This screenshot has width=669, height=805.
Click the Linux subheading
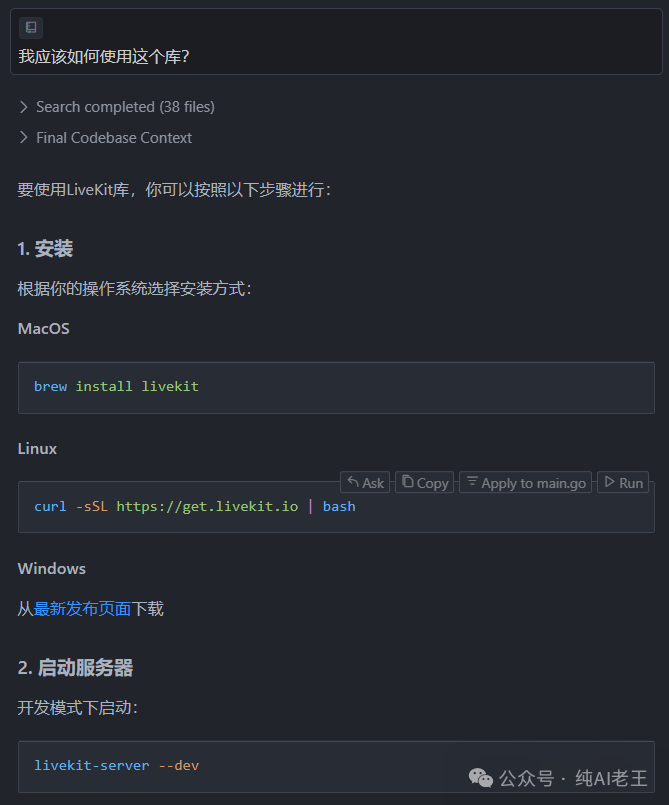pyautogui.click(x=37, y=449)
